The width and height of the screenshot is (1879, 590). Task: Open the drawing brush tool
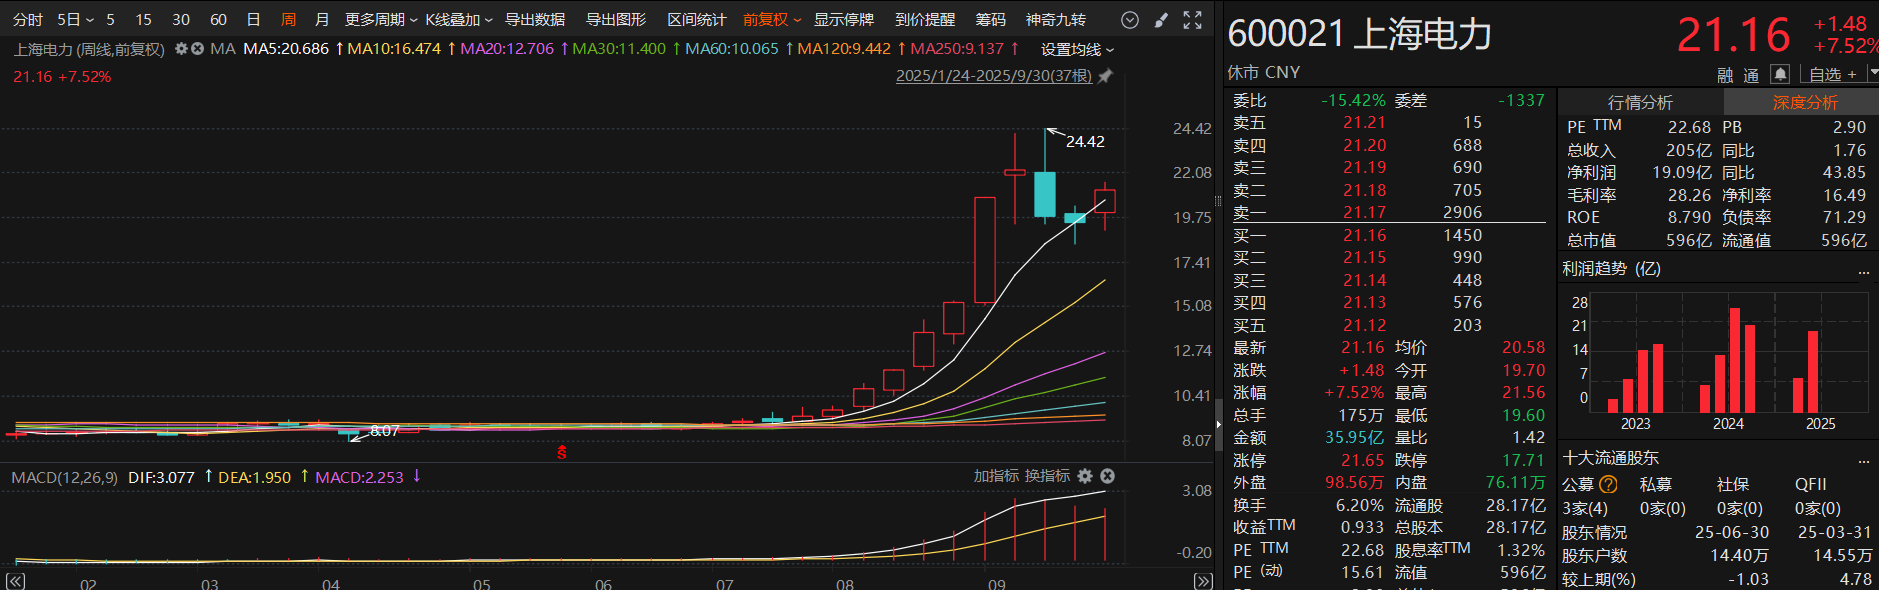click(x=1161, y=20)
